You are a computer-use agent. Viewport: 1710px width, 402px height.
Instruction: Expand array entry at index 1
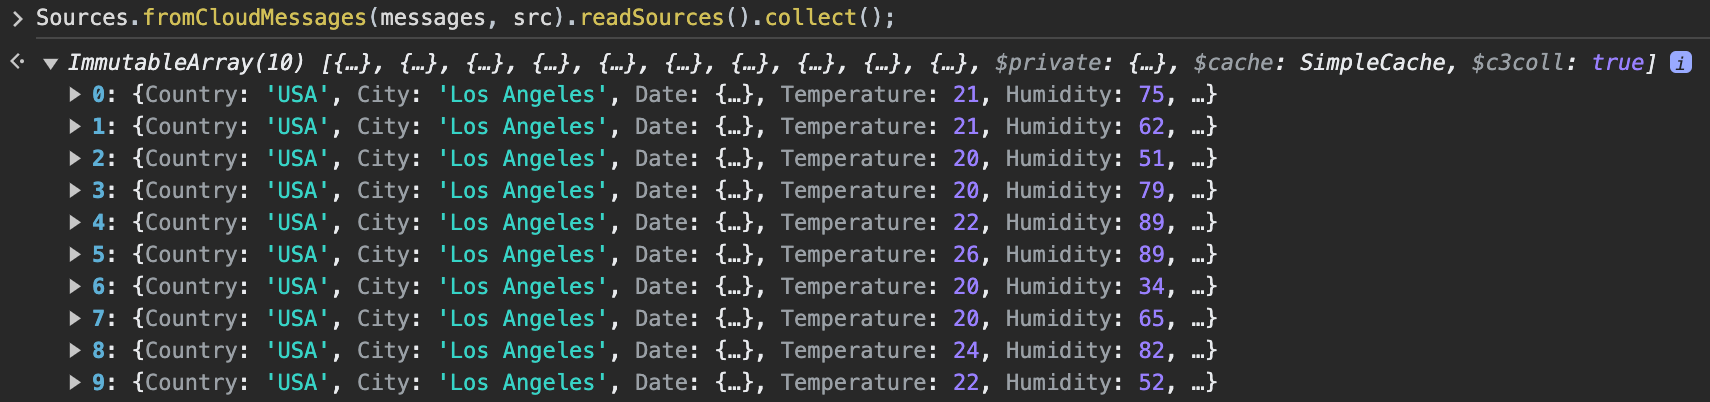[75, 127]
